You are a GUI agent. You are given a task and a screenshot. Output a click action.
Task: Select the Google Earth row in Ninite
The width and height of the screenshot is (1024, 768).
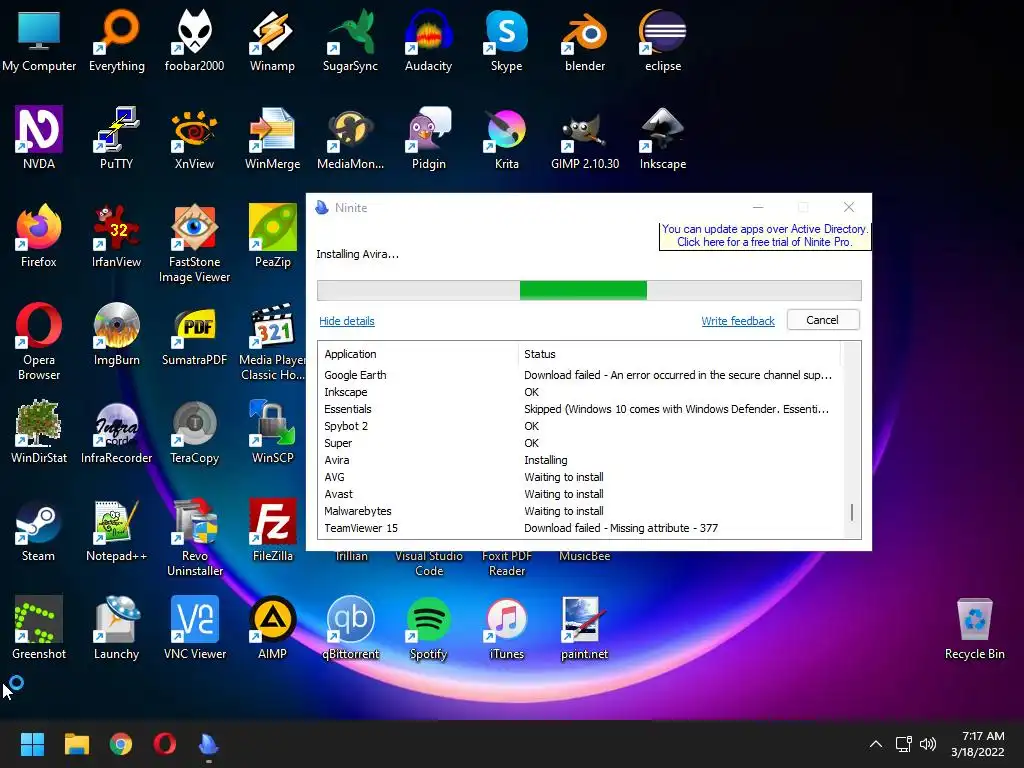(580, 375)
